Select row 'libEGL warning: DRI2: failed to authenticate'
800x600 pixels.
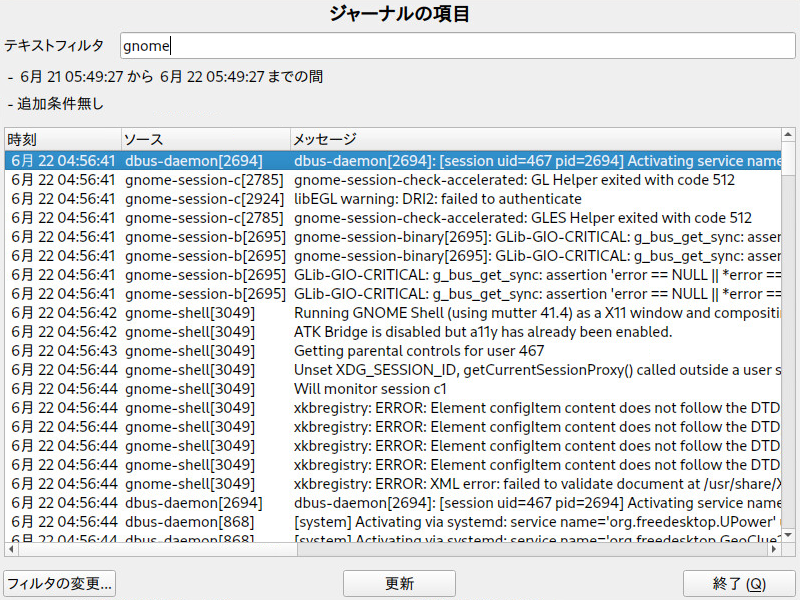pyautogui.click(x=393, y=199)
